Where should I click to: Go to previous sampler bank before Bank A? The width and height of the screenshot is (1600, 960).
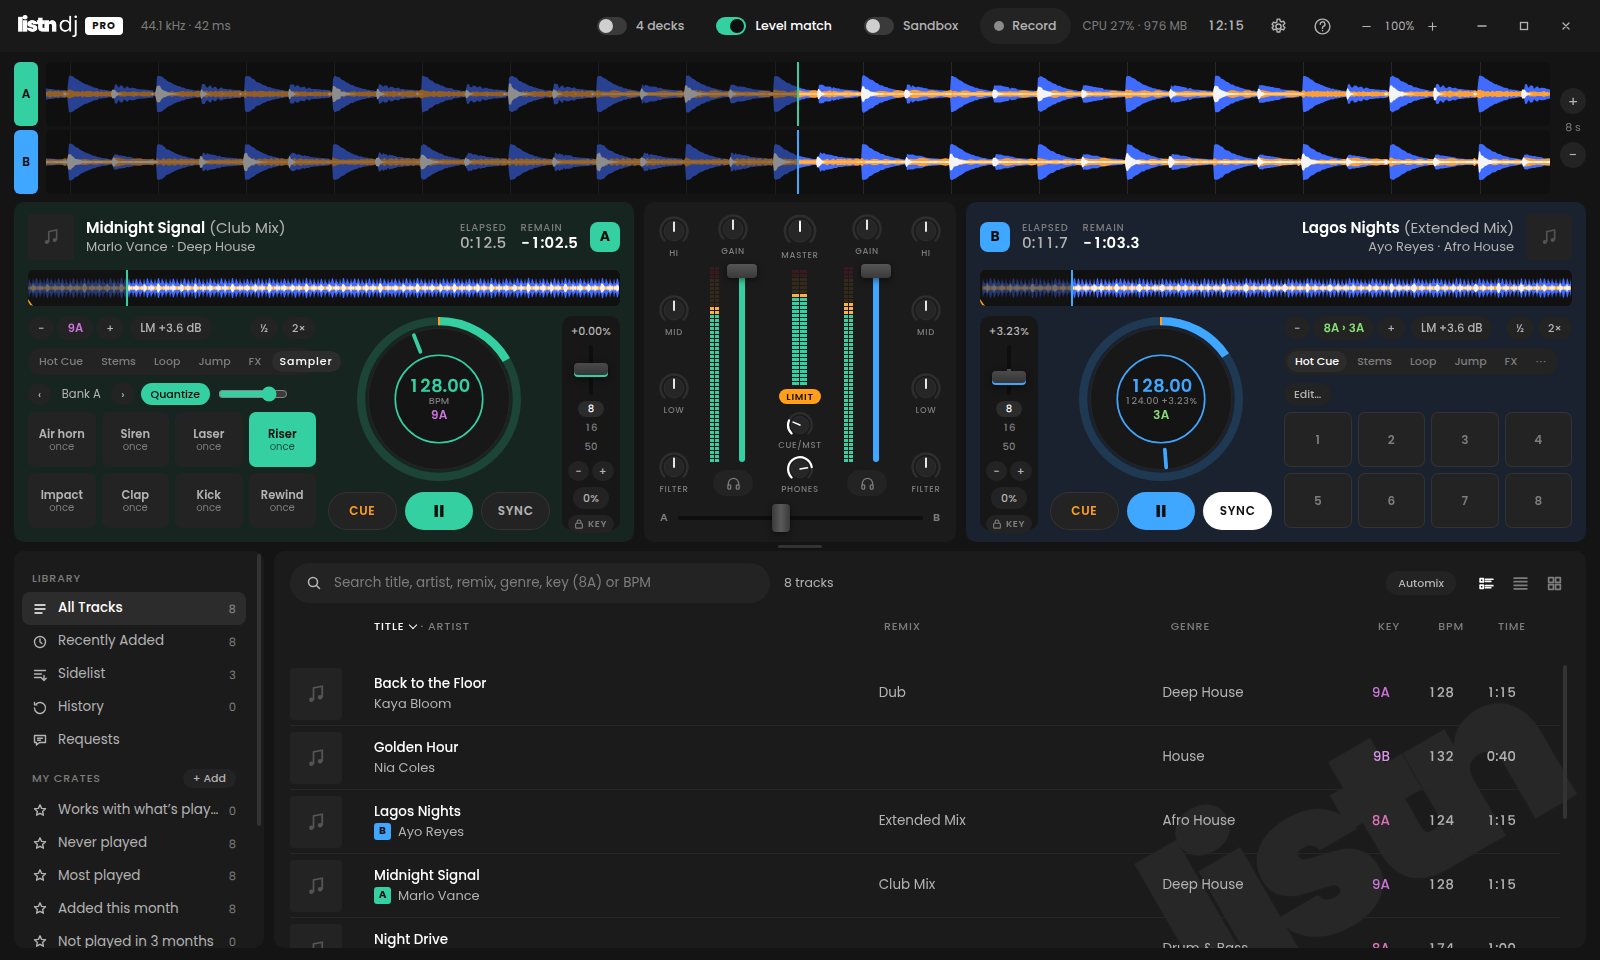[40, 394]
